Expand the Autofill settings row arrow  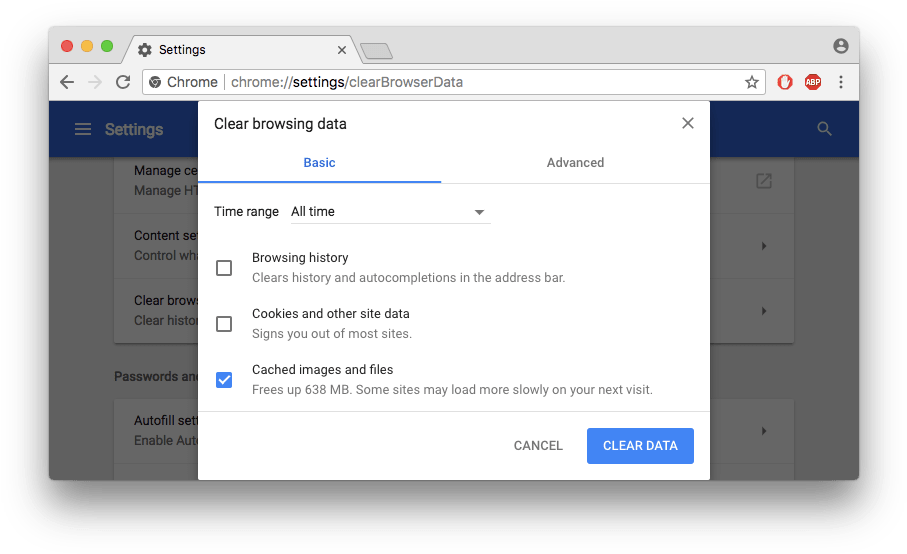pyautogui.click(x=764, y=431)
